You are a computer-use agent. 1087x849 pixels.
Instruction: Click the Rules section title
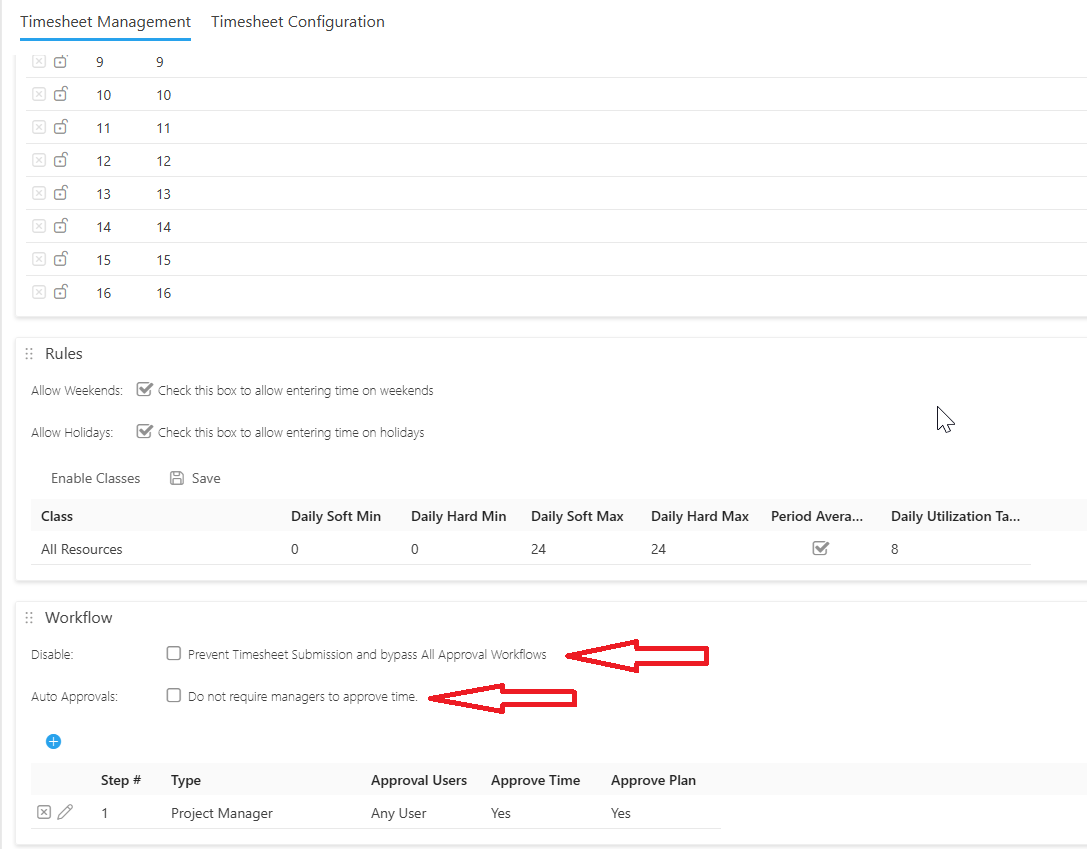[x=64, y=353]
